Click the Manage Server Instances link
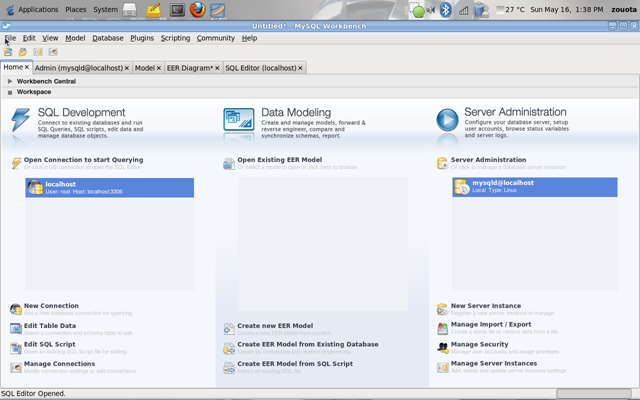The width and height of the screenshot is (640, 400). coord(494,363)
